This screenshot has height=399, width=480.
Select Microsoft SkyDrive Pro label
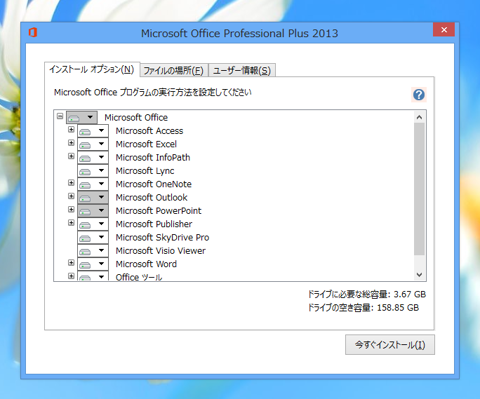[162, 237]
